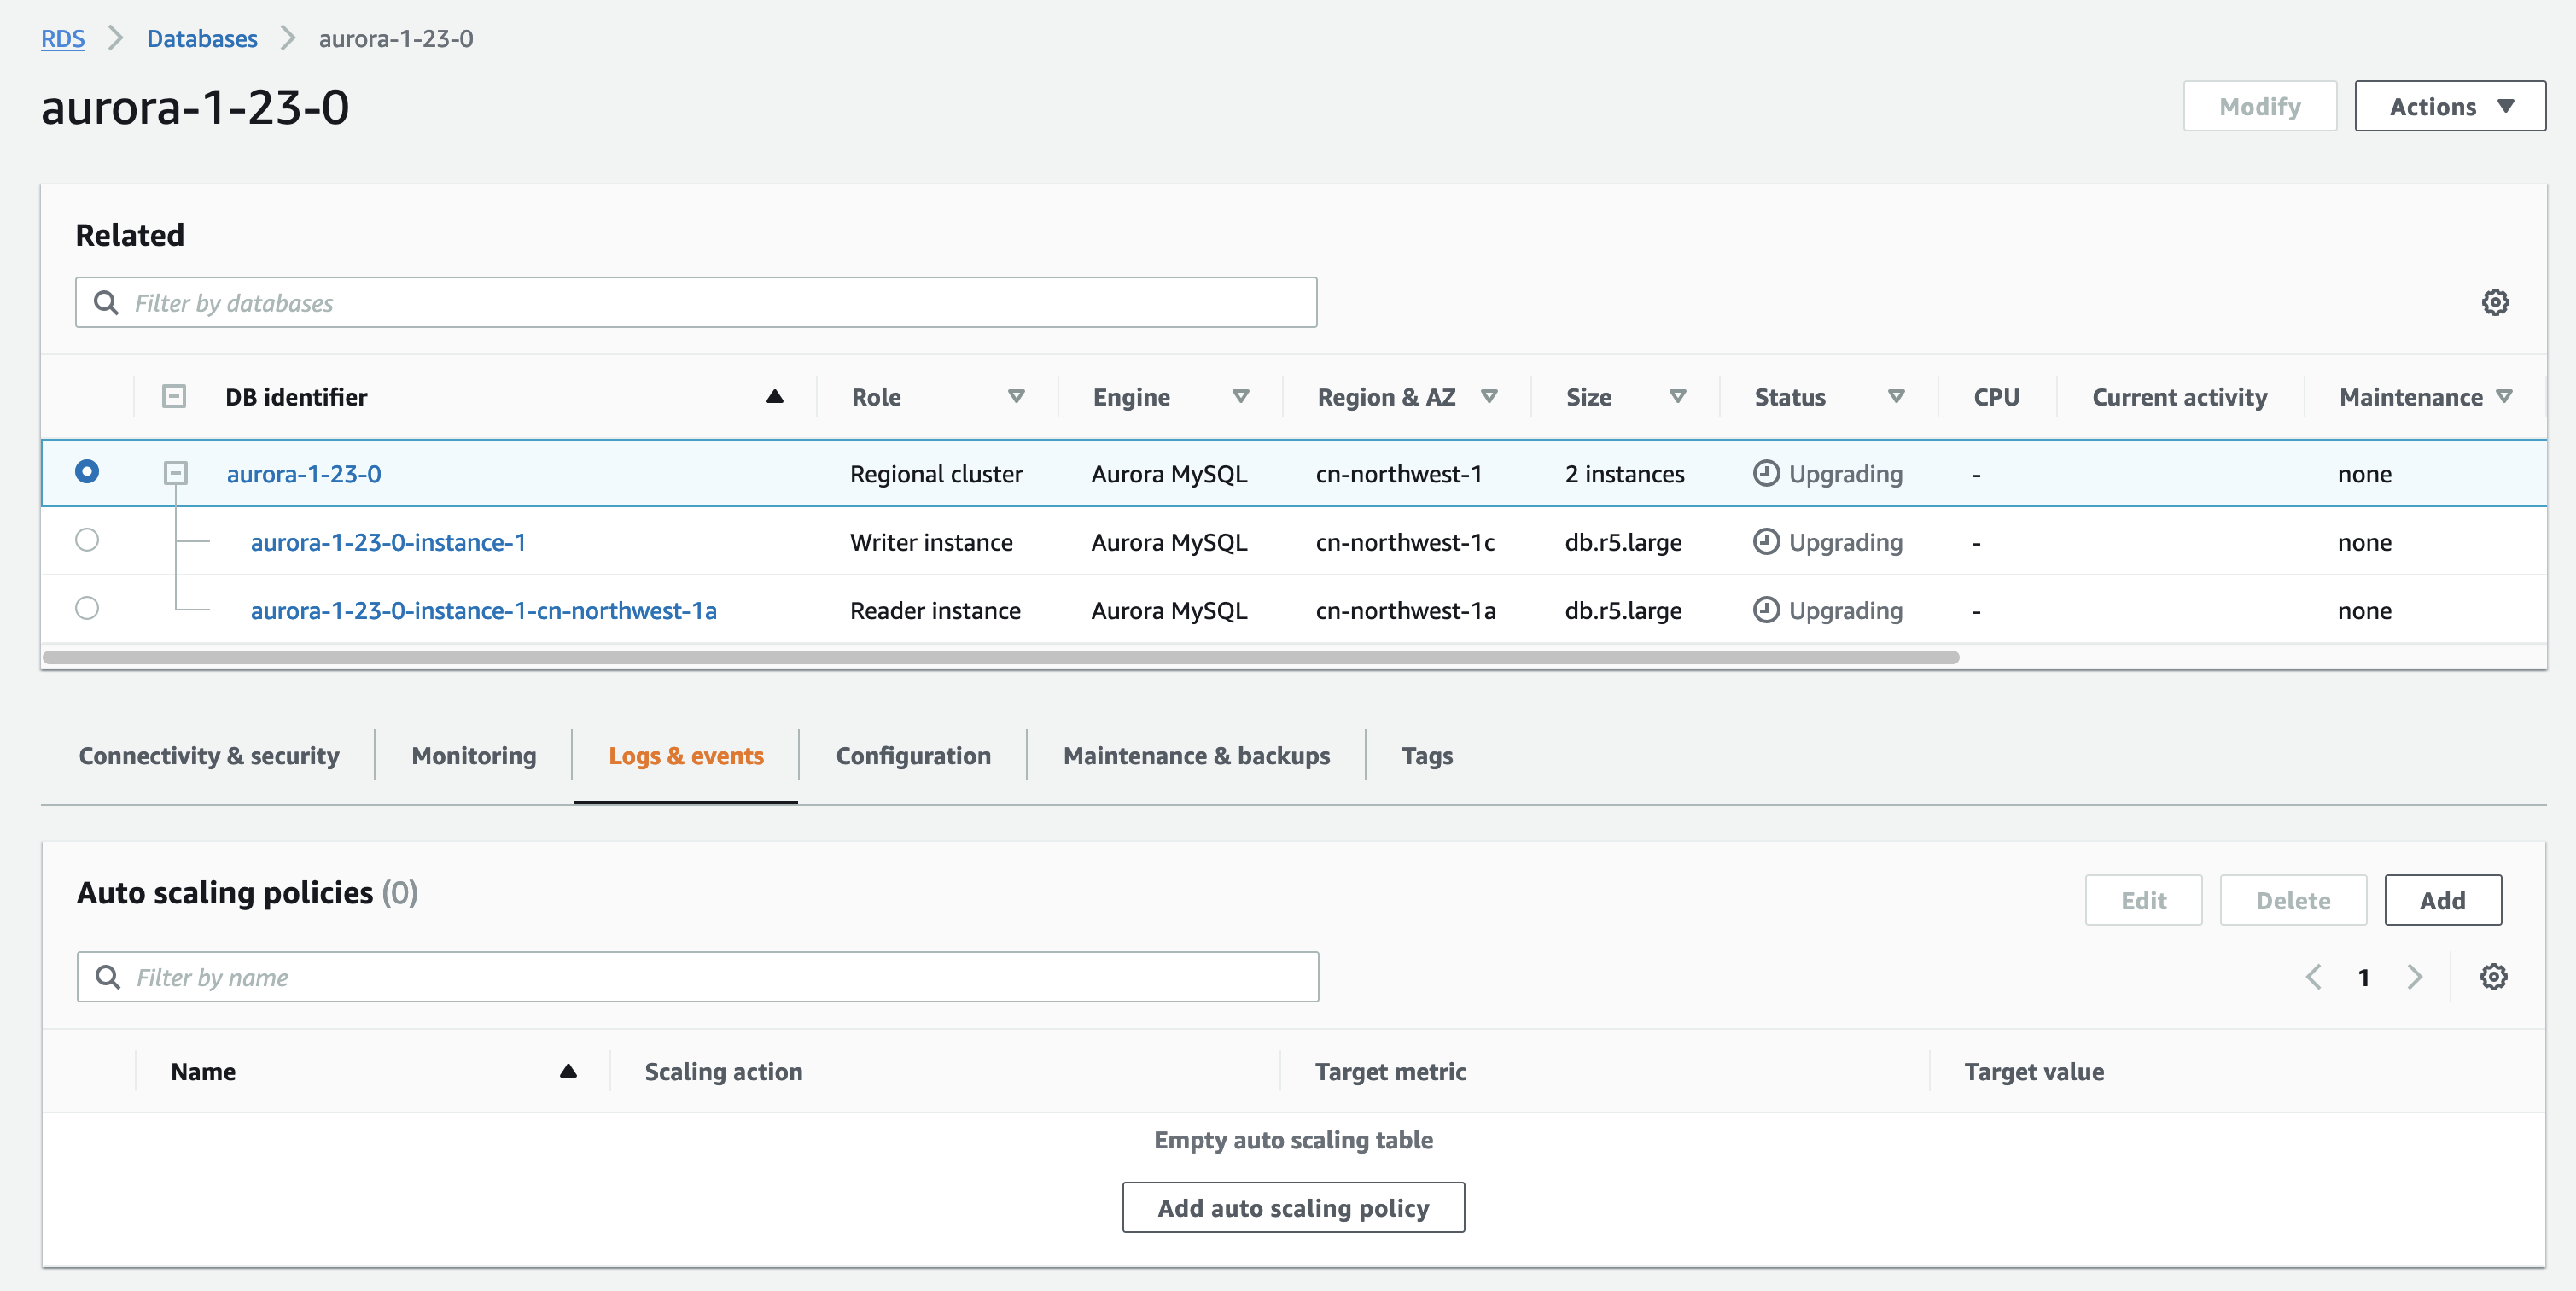Image resolution: width=2576 pixels, height=1291 pixels.
Task: Click Target metric column header
Action: pyautogui.click(x=1390, y=1071)
